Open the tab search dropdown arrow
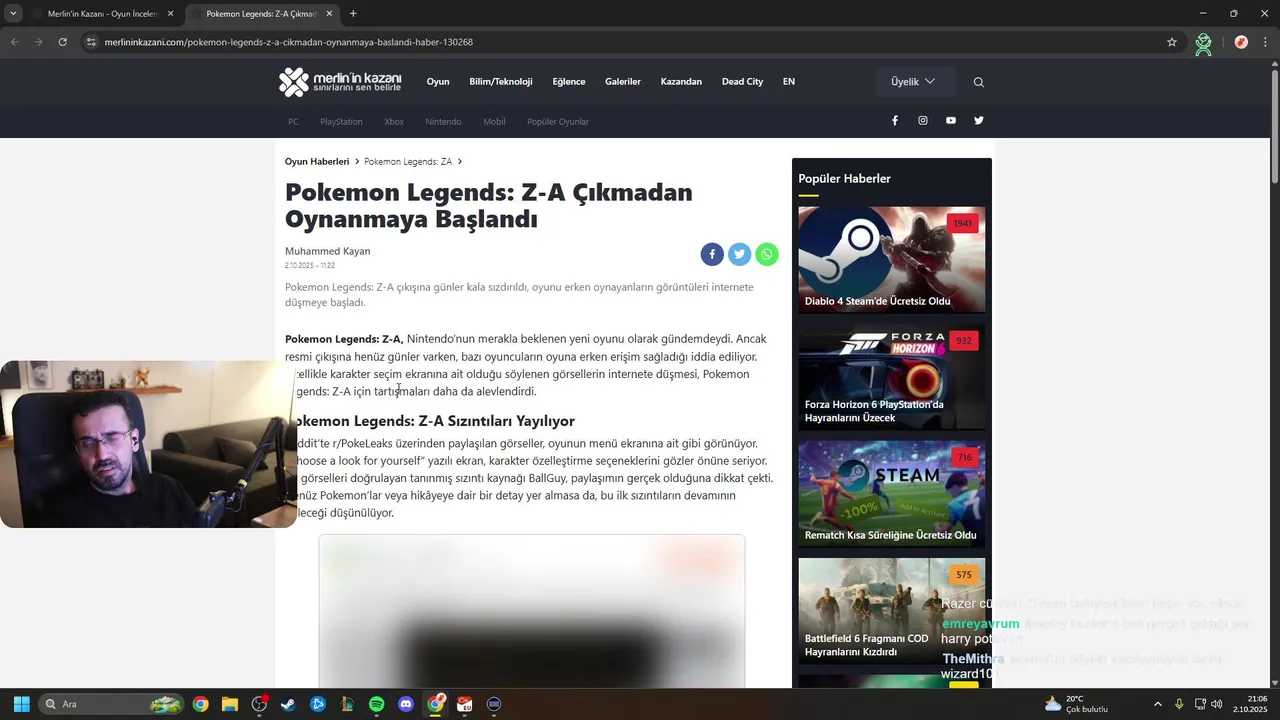Viewport: 1280px width, 720px height. click(x=13, y=14)
